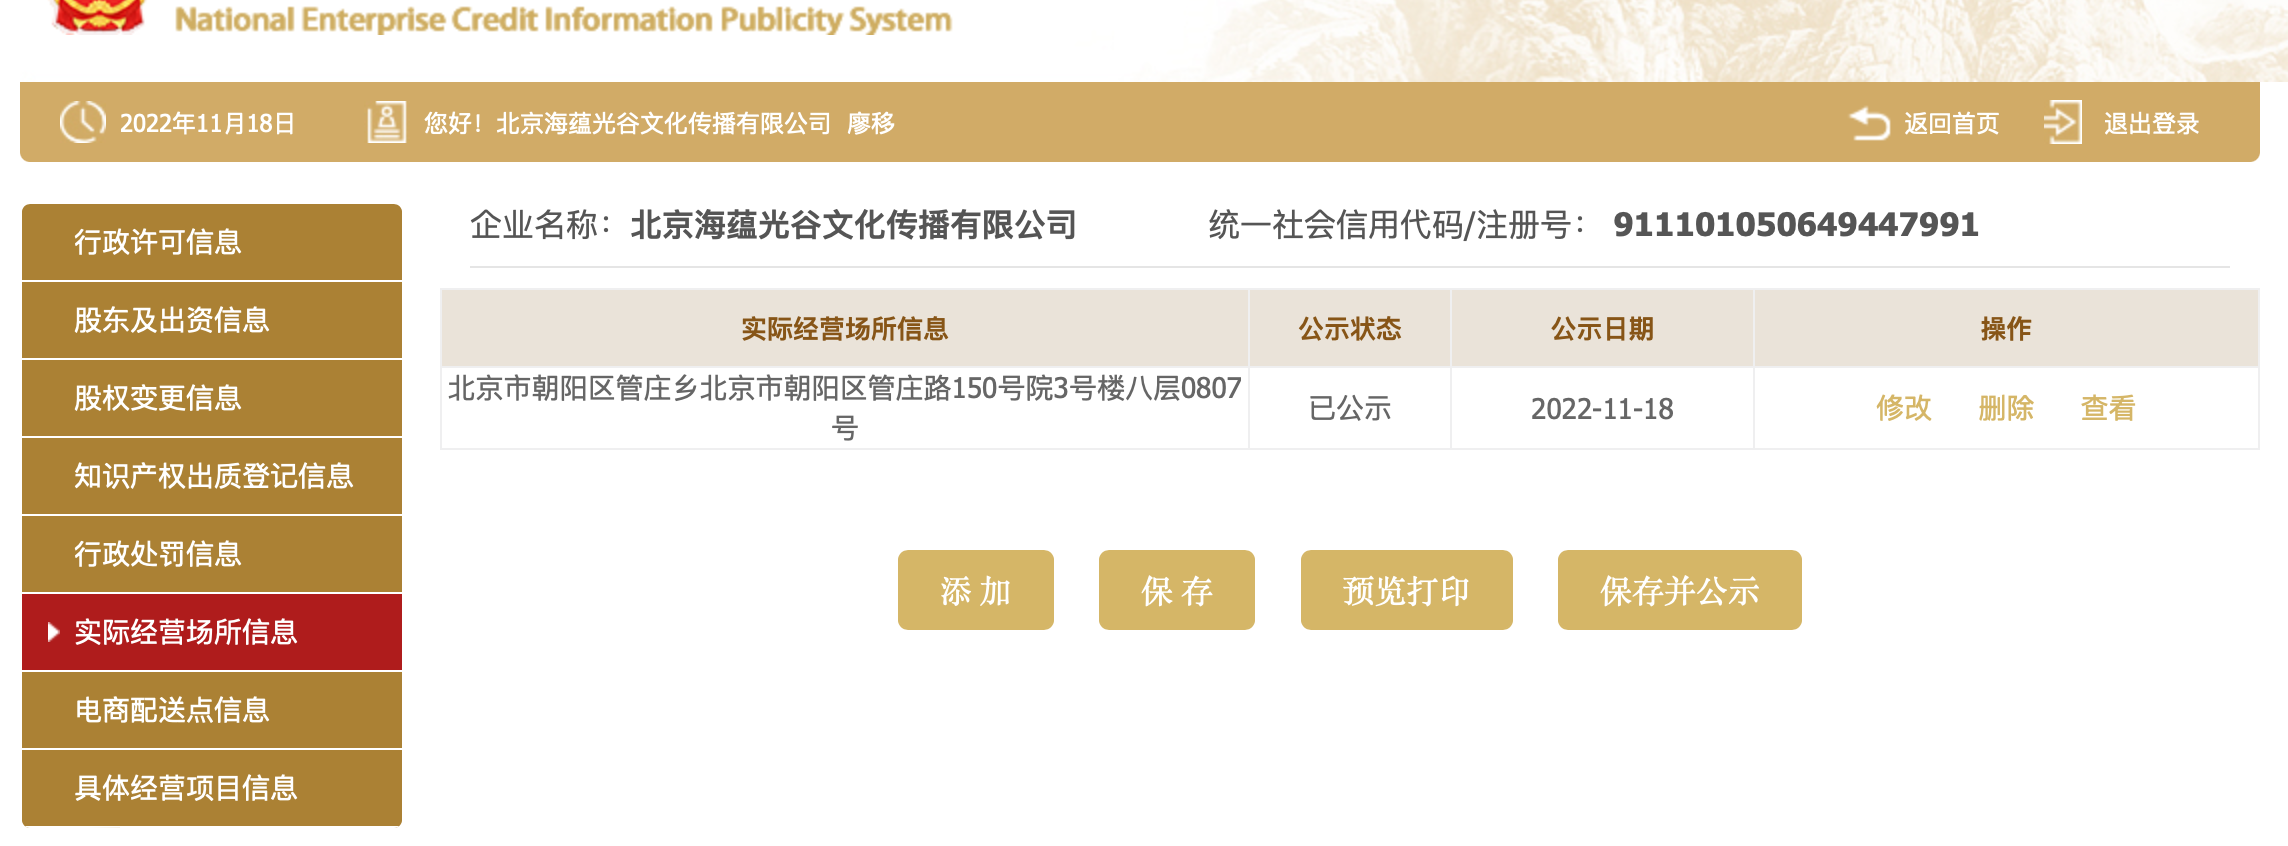Open 行政处罚信息 in the sidebar
The height and width of the screenshot is (846, 2288).
tap(212, 554)
